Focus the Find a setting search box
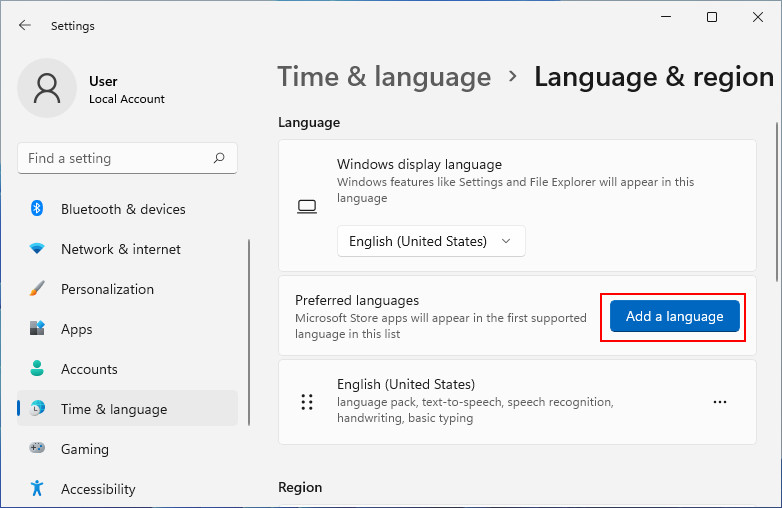 tap(127, 158)
